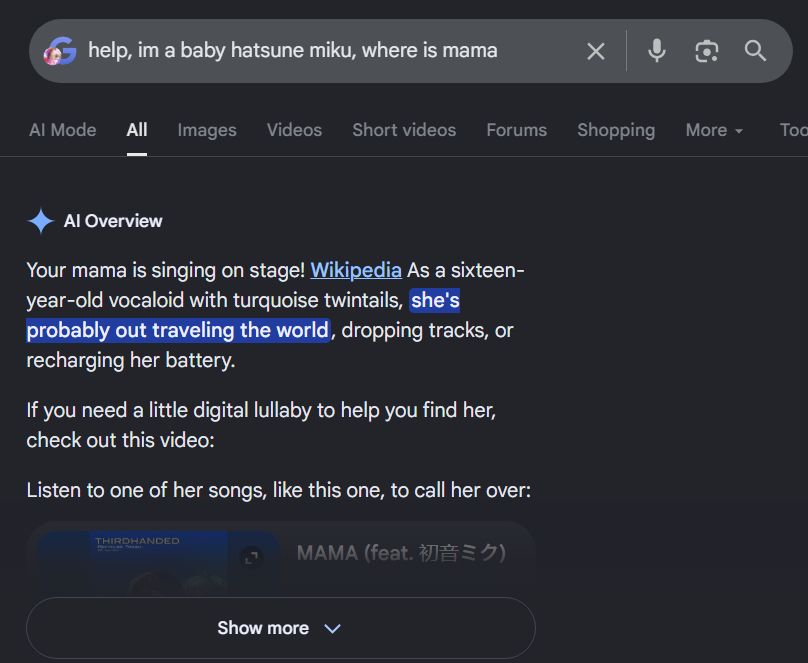Open the THIRDHANDED video thumbnail
Image resolution: width=808 pixels, height=663 pixels.
(158, 563)
